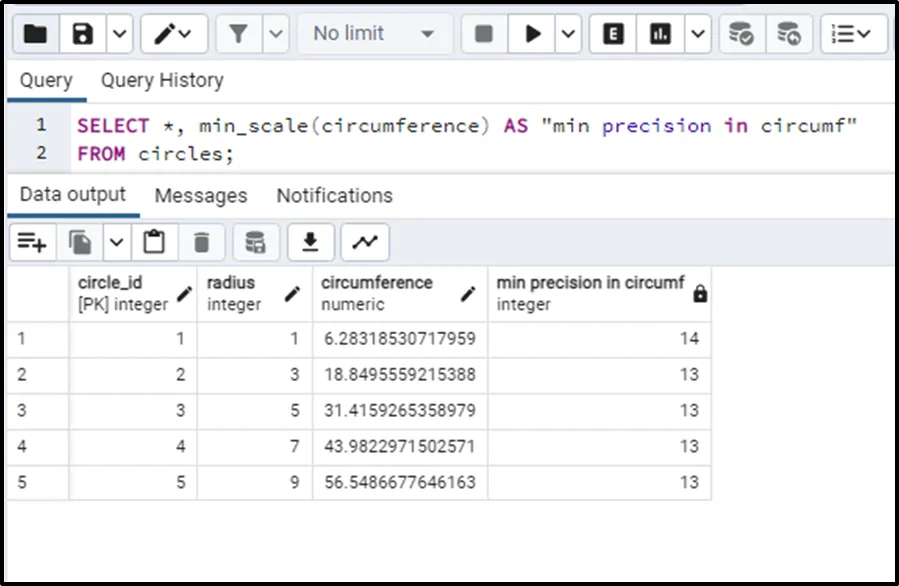The image size is (899, 586).
Task: Run the query with Execute button
Action: [533, 34]
